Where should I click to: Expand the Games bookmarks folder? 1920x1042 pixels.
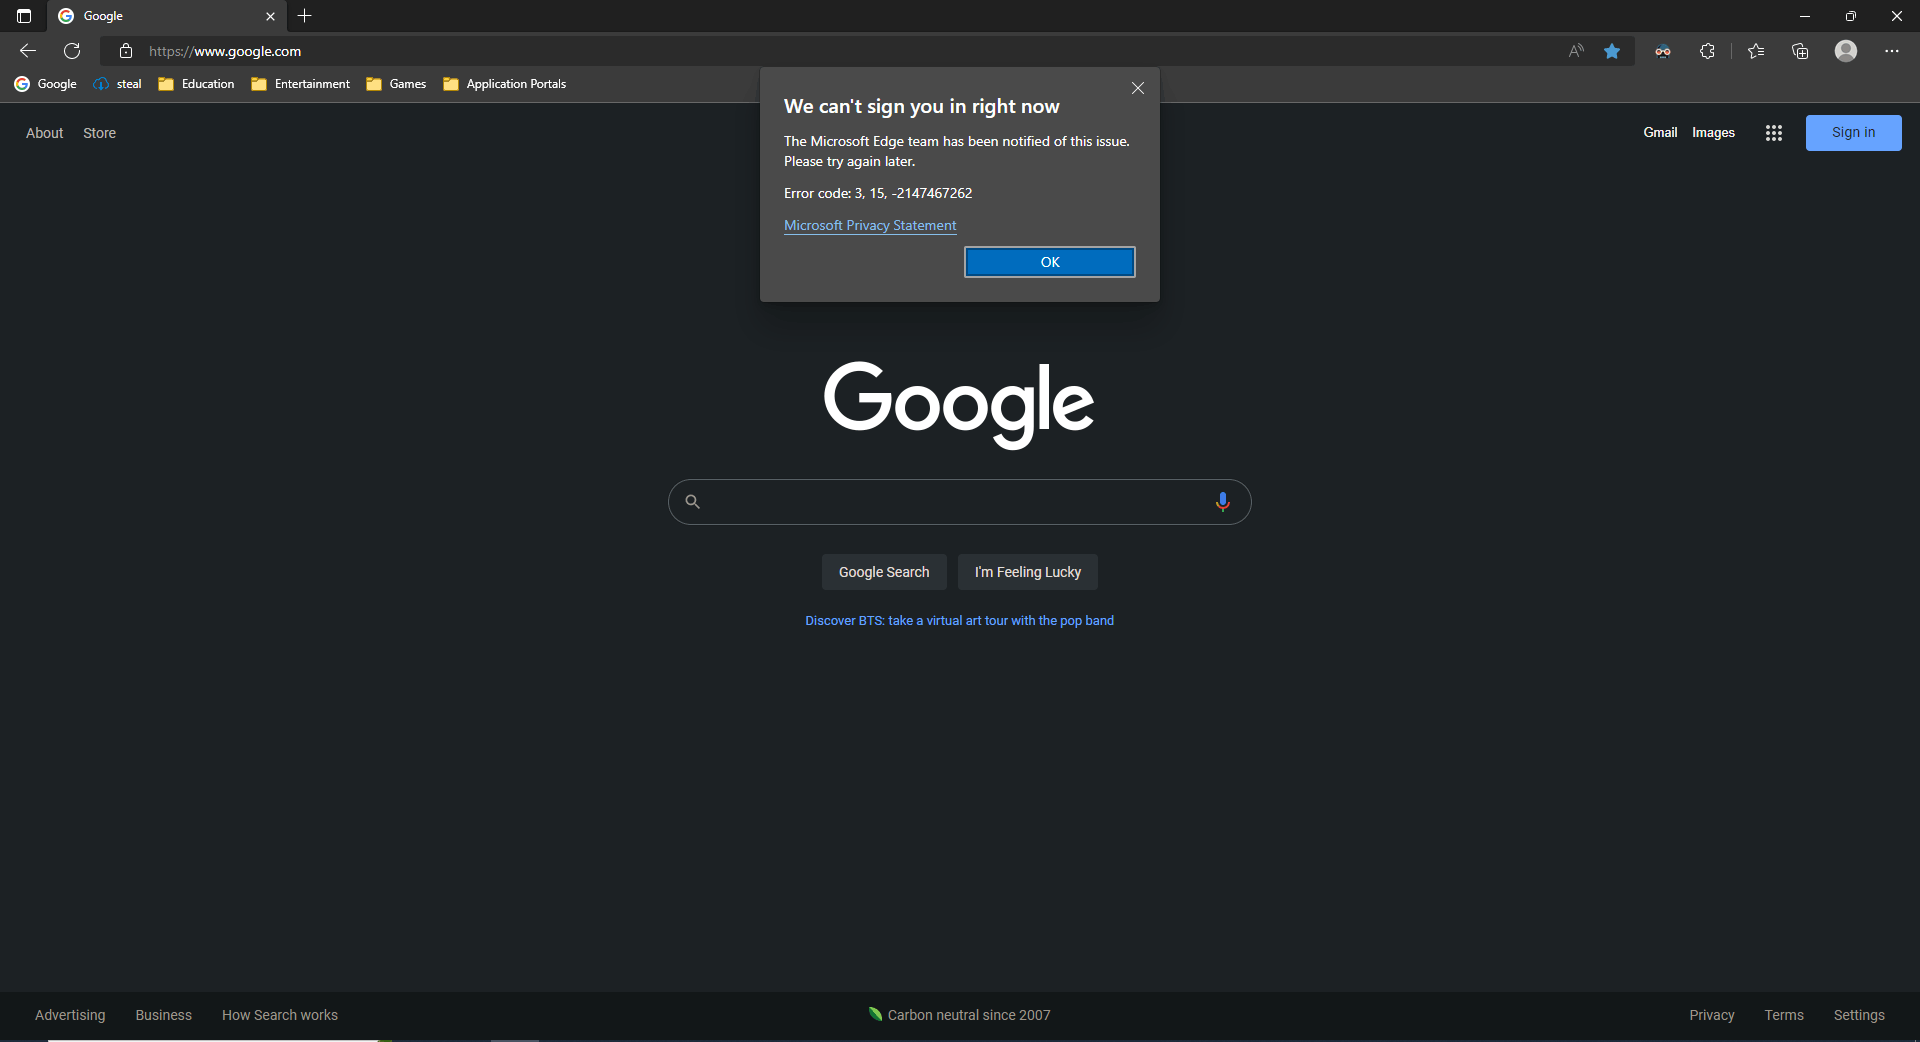(397, 84)
